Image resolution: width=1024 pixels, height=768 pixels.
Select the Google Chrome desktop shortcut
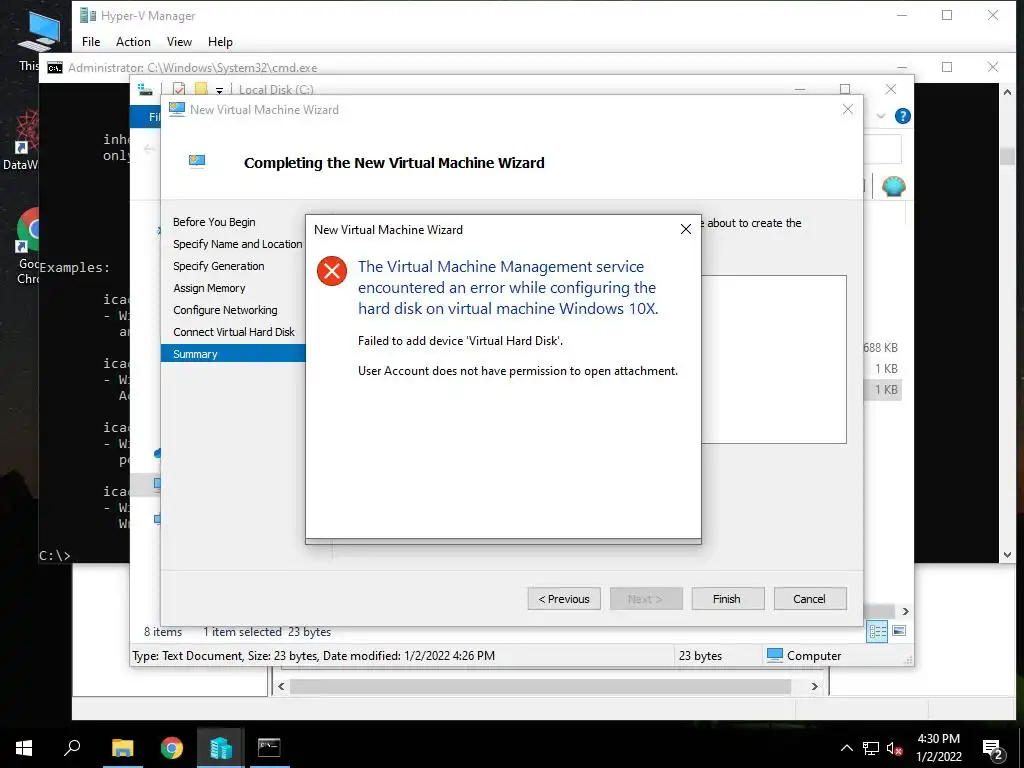point(29,246)
